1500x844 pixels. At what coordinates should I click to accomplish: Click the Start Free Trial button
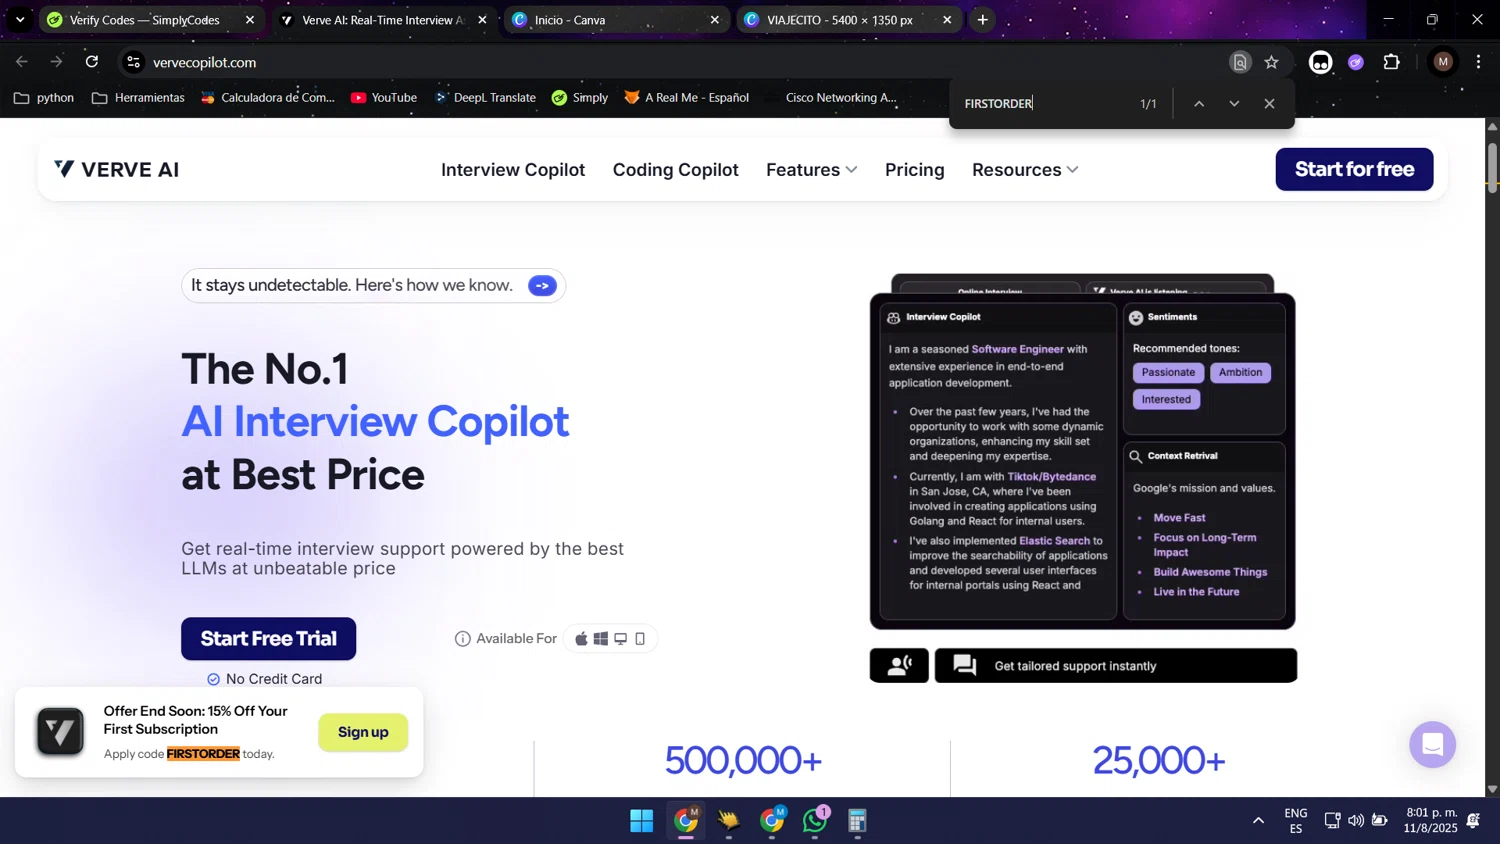click(268, 639)
